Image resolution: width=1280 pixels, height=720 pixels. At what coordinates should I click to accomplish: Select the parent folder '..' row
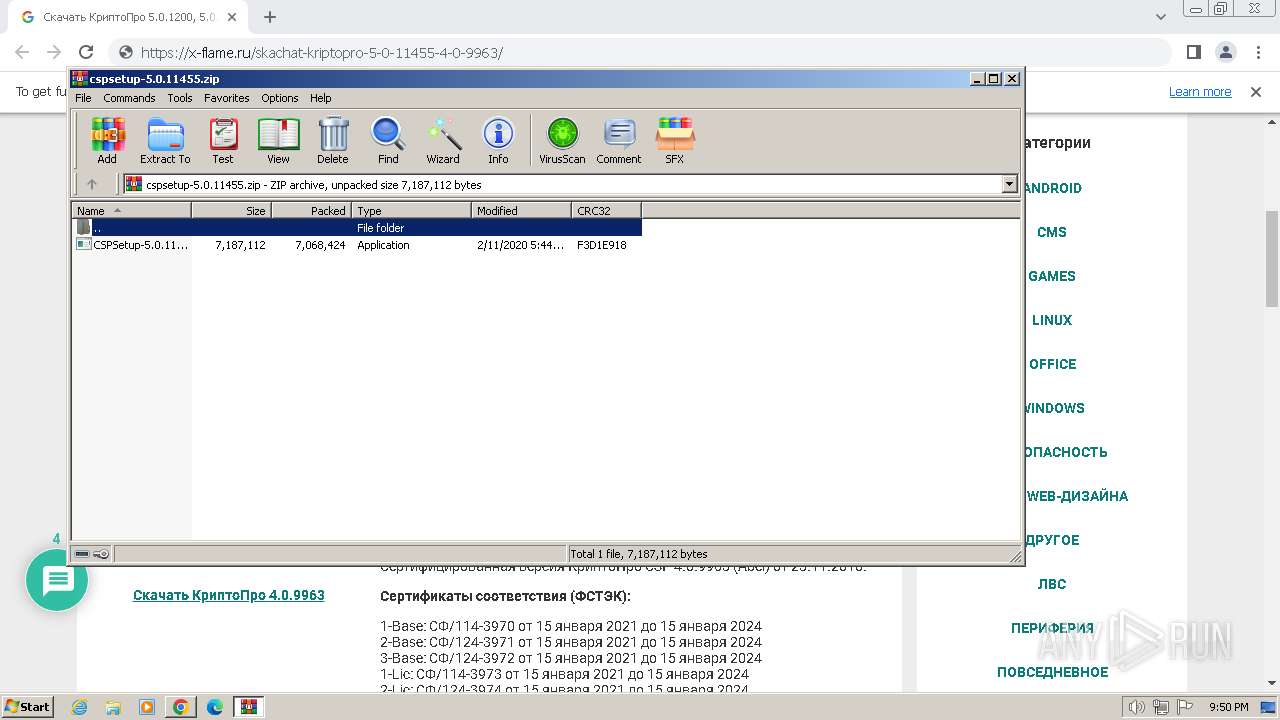click(357, 228)
